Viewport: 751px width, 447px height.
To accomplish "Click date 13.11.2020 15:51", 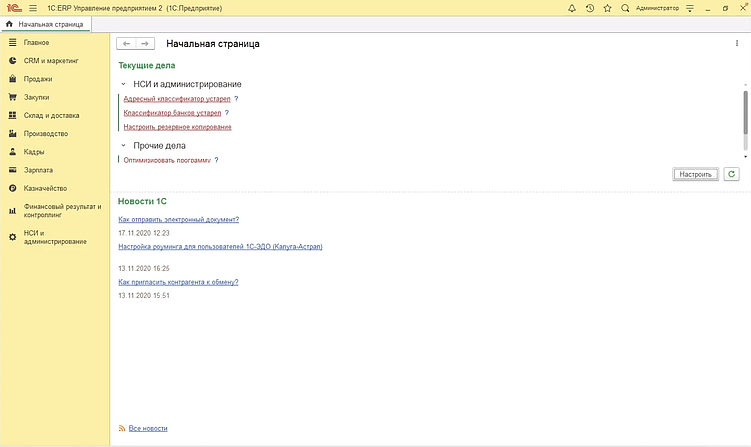I will (144, 296).
